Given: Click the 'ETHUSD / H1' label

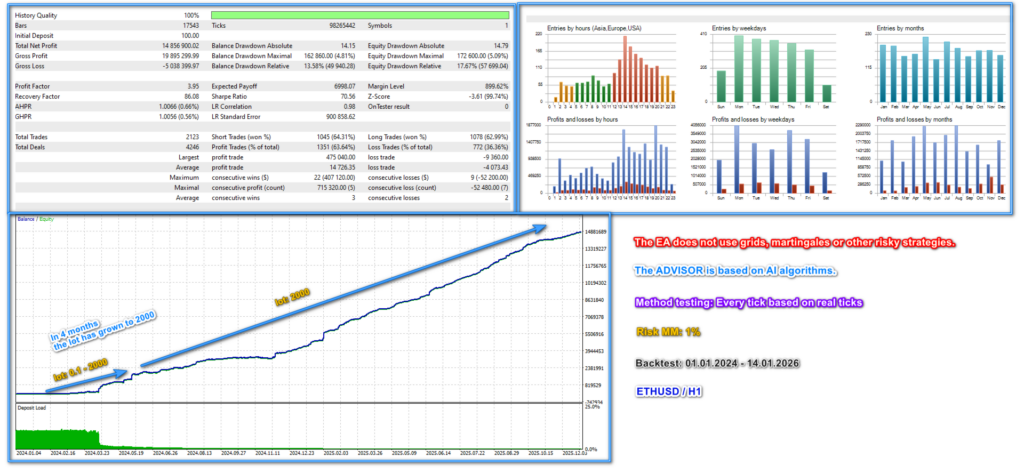Looking at the screenshot, I should [x=669, y=392].
